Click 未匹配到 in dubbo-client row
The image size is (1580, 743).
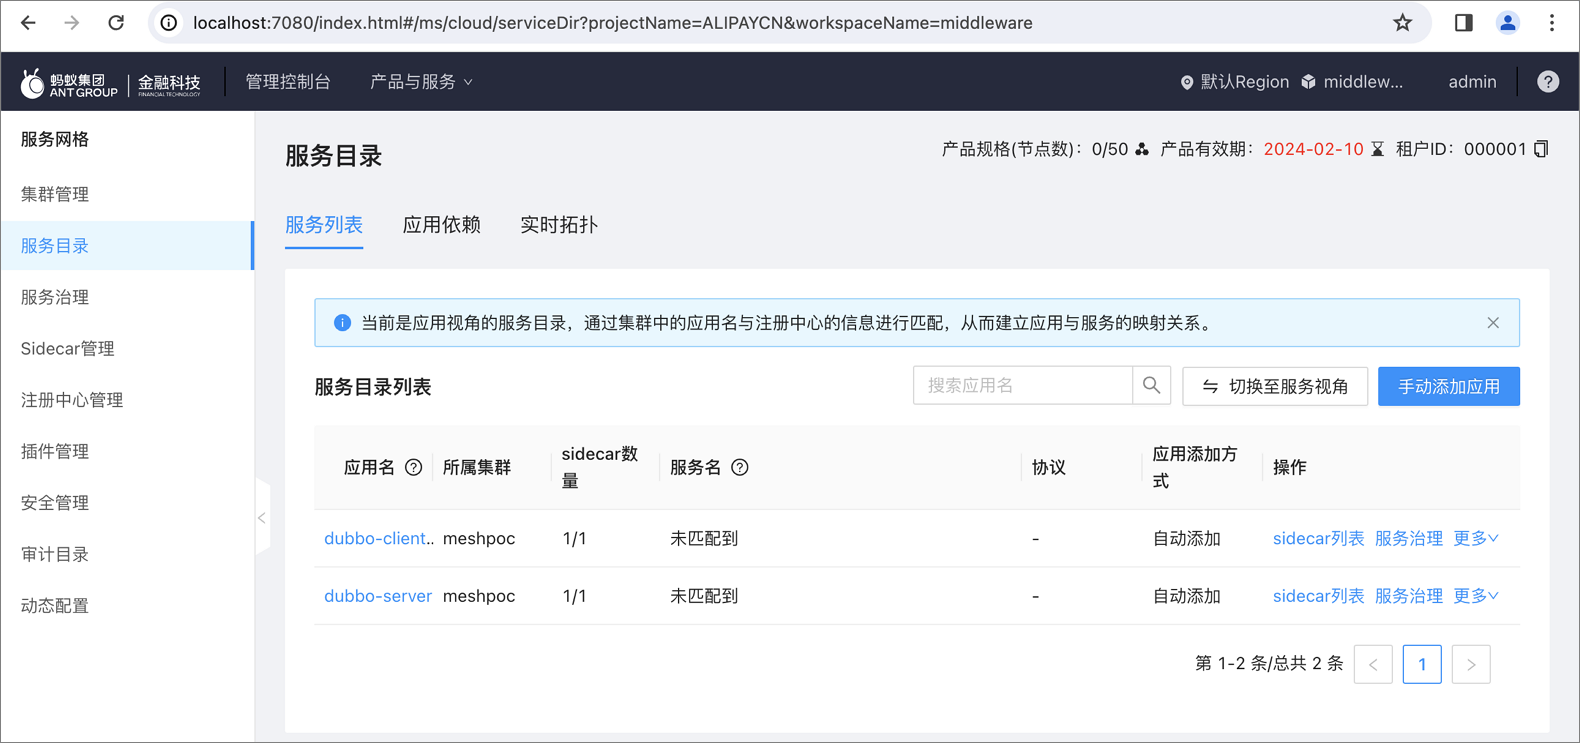pos(704,538)
